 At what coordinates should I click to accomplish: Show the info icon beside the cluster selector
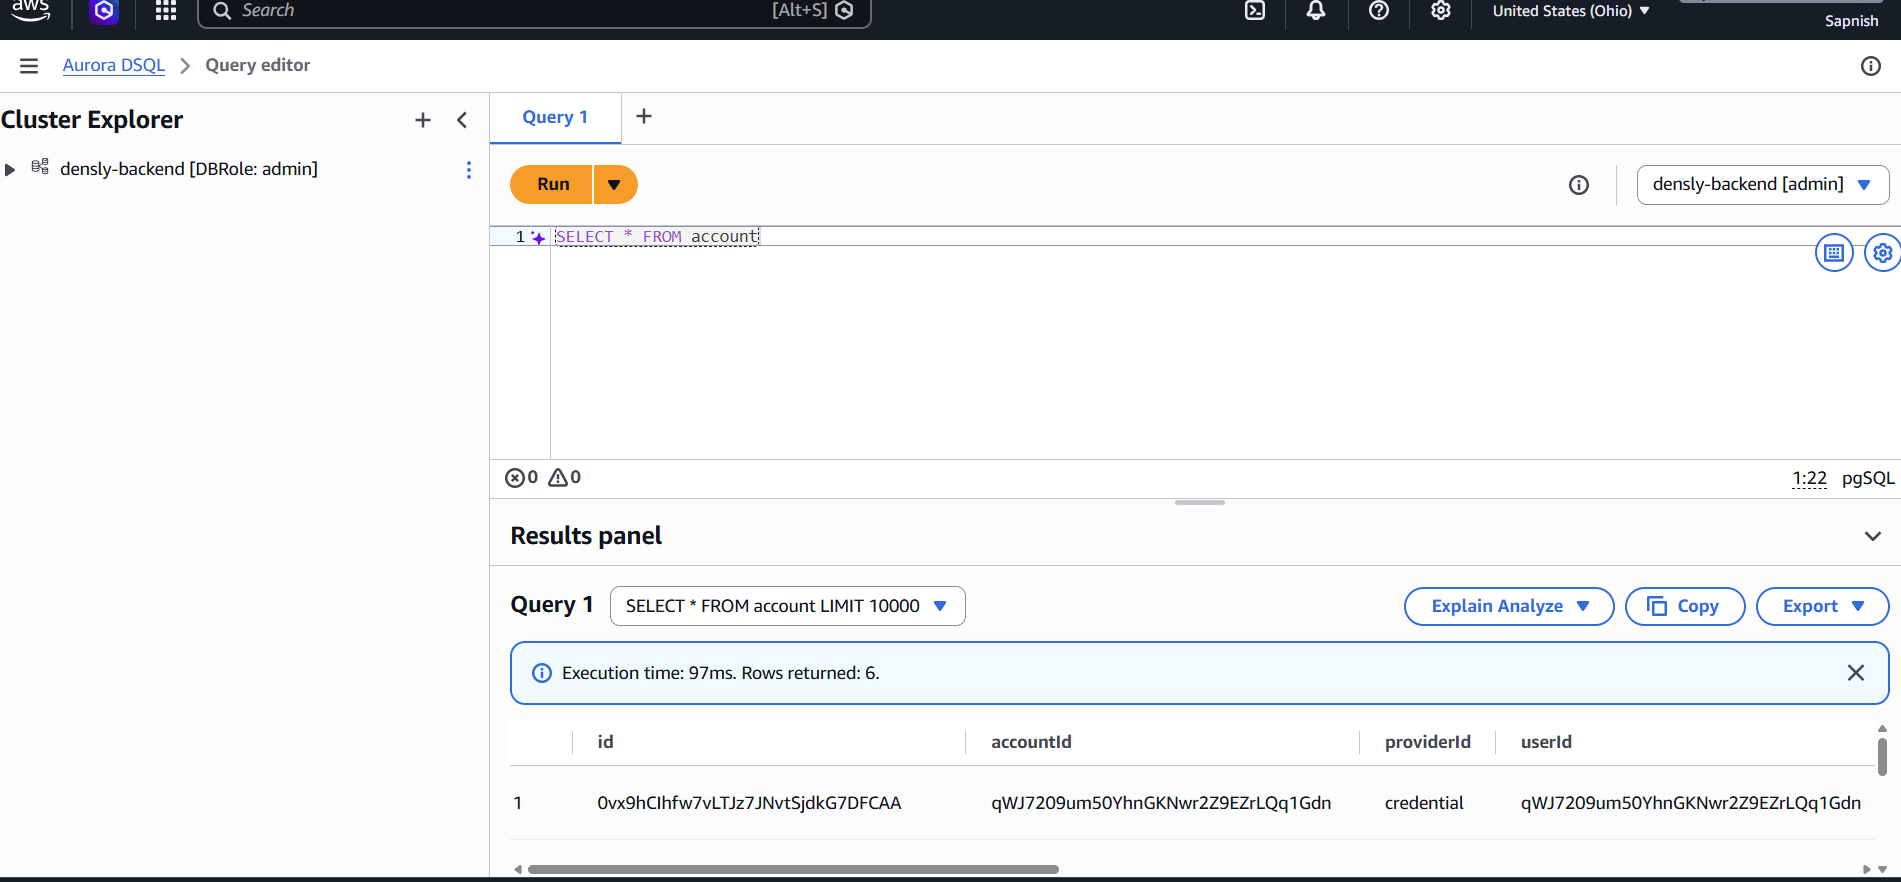[1579, 185]
